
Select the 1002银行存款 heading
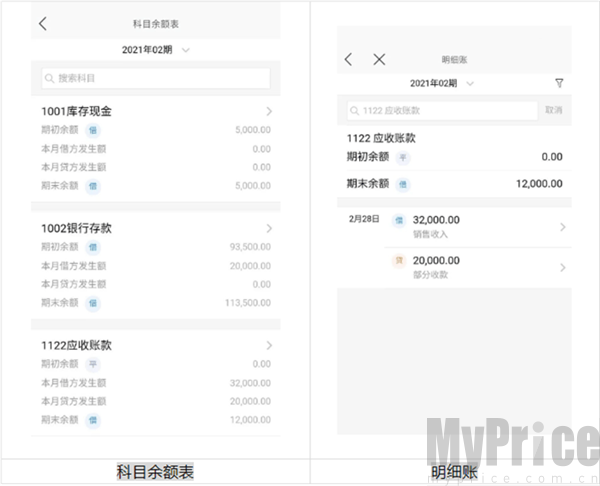pos(77,228)
